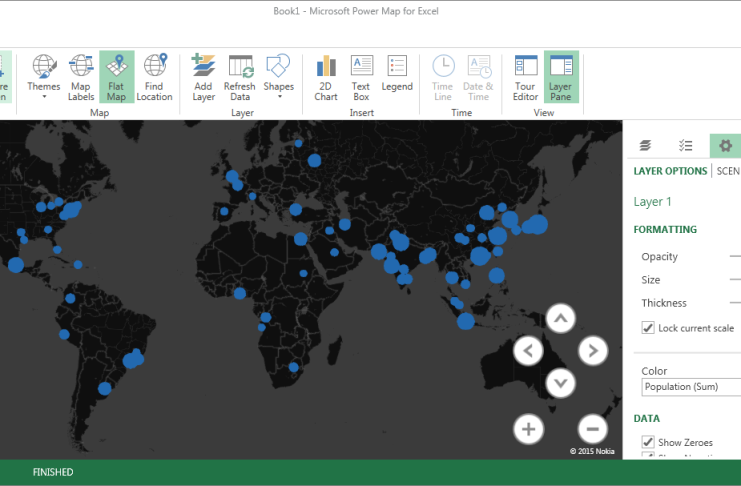Insert a 2D Chart
This screenshot has width=741, height=486.
326,77
